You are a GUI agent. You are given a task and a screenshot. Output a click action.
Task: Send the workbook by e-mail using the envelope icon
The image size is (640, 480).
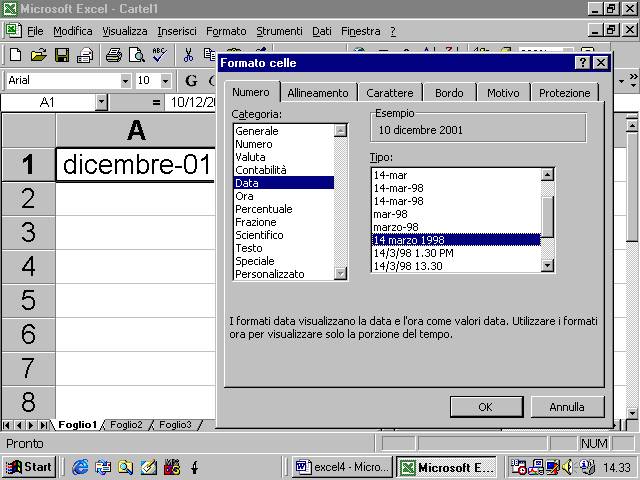pyautogui.click(x=85, y=55)
